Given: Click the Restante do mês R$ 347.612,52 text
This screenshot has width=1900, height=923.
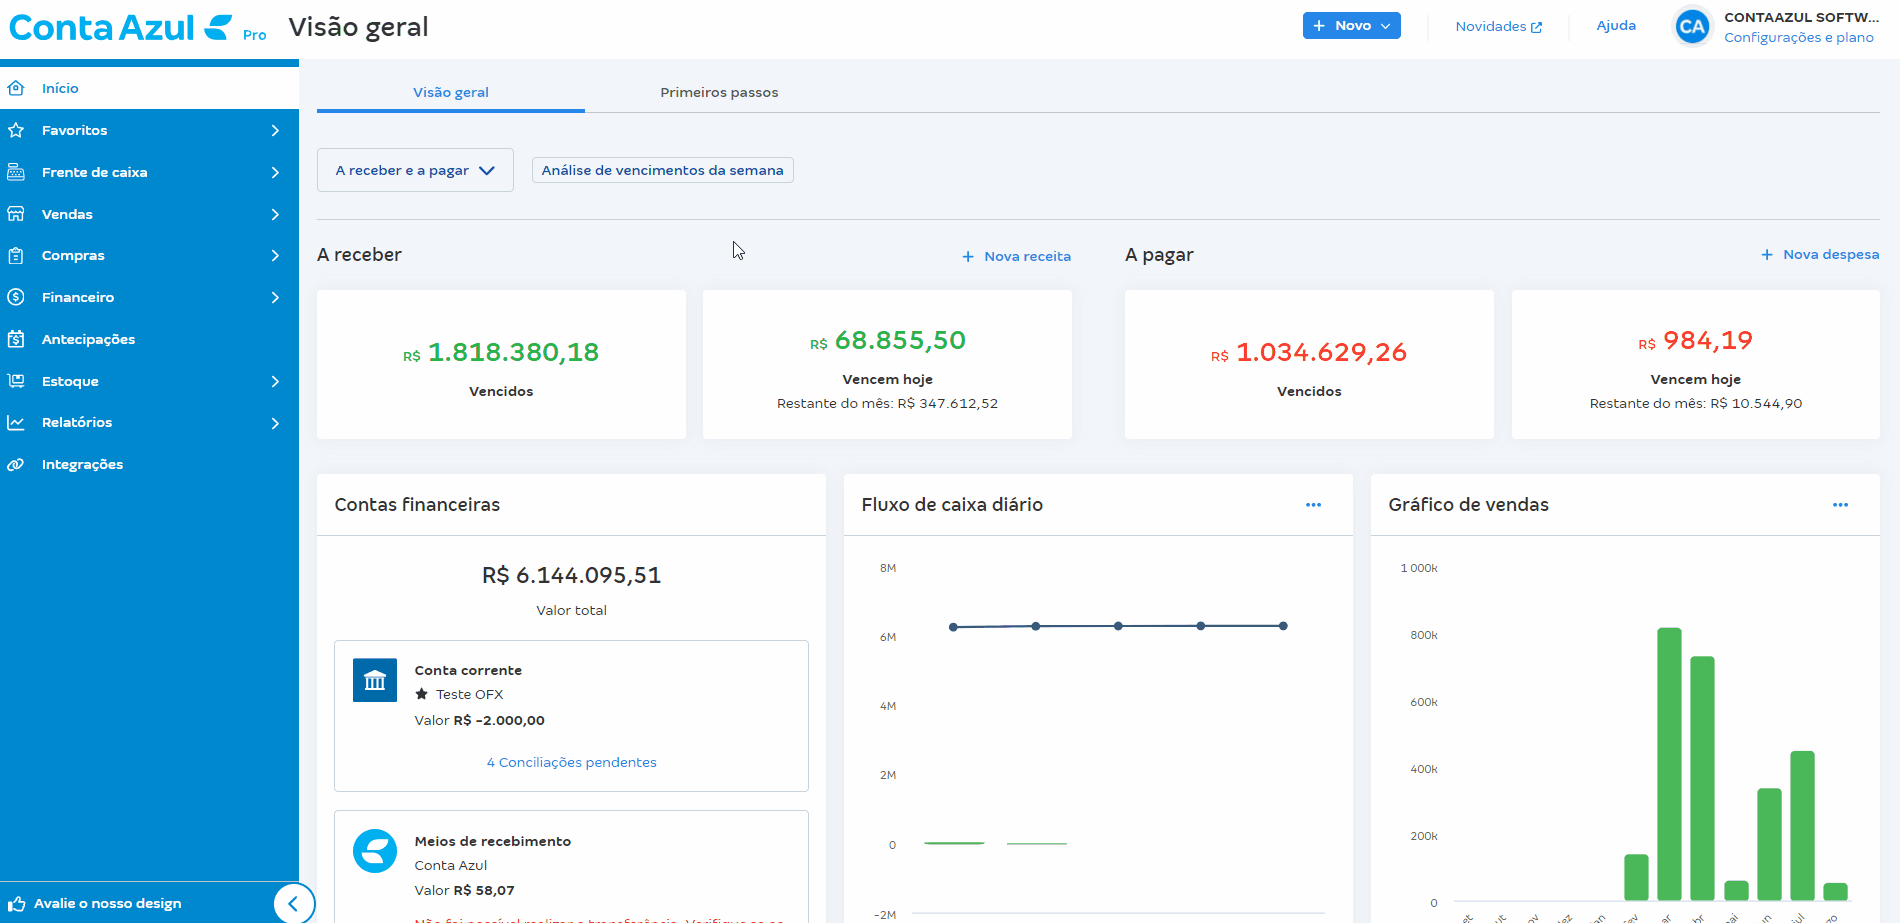Looking at the screenshot, I should point(887,403).
